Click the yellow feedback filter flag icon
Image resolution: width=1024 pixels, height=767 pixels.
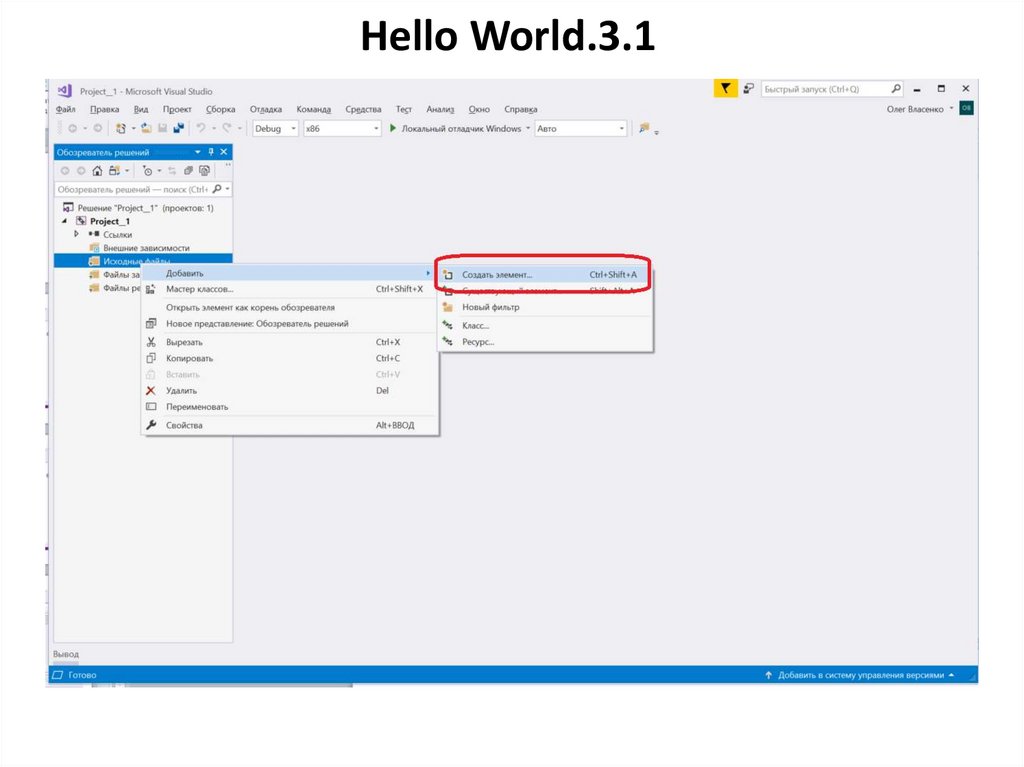click(726, 88)
